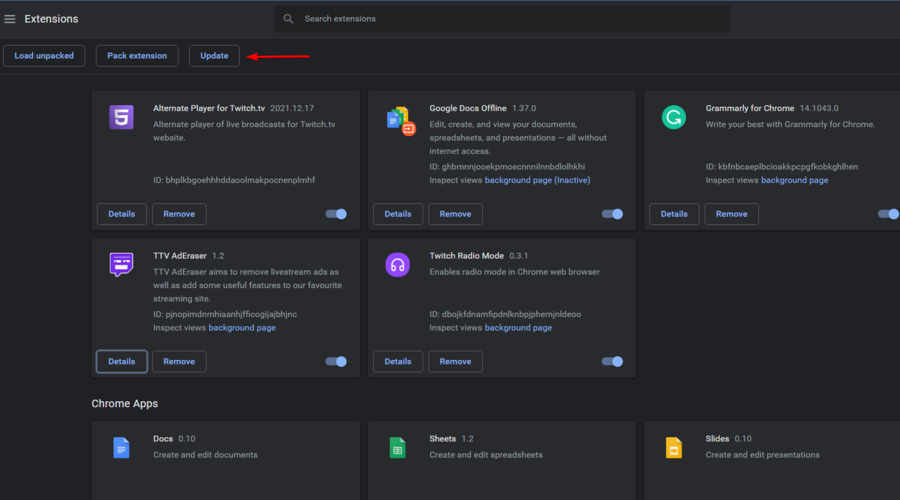
Task: Disable Alternate Player for Twitch.tv toggle
Action: click(336, 214)
